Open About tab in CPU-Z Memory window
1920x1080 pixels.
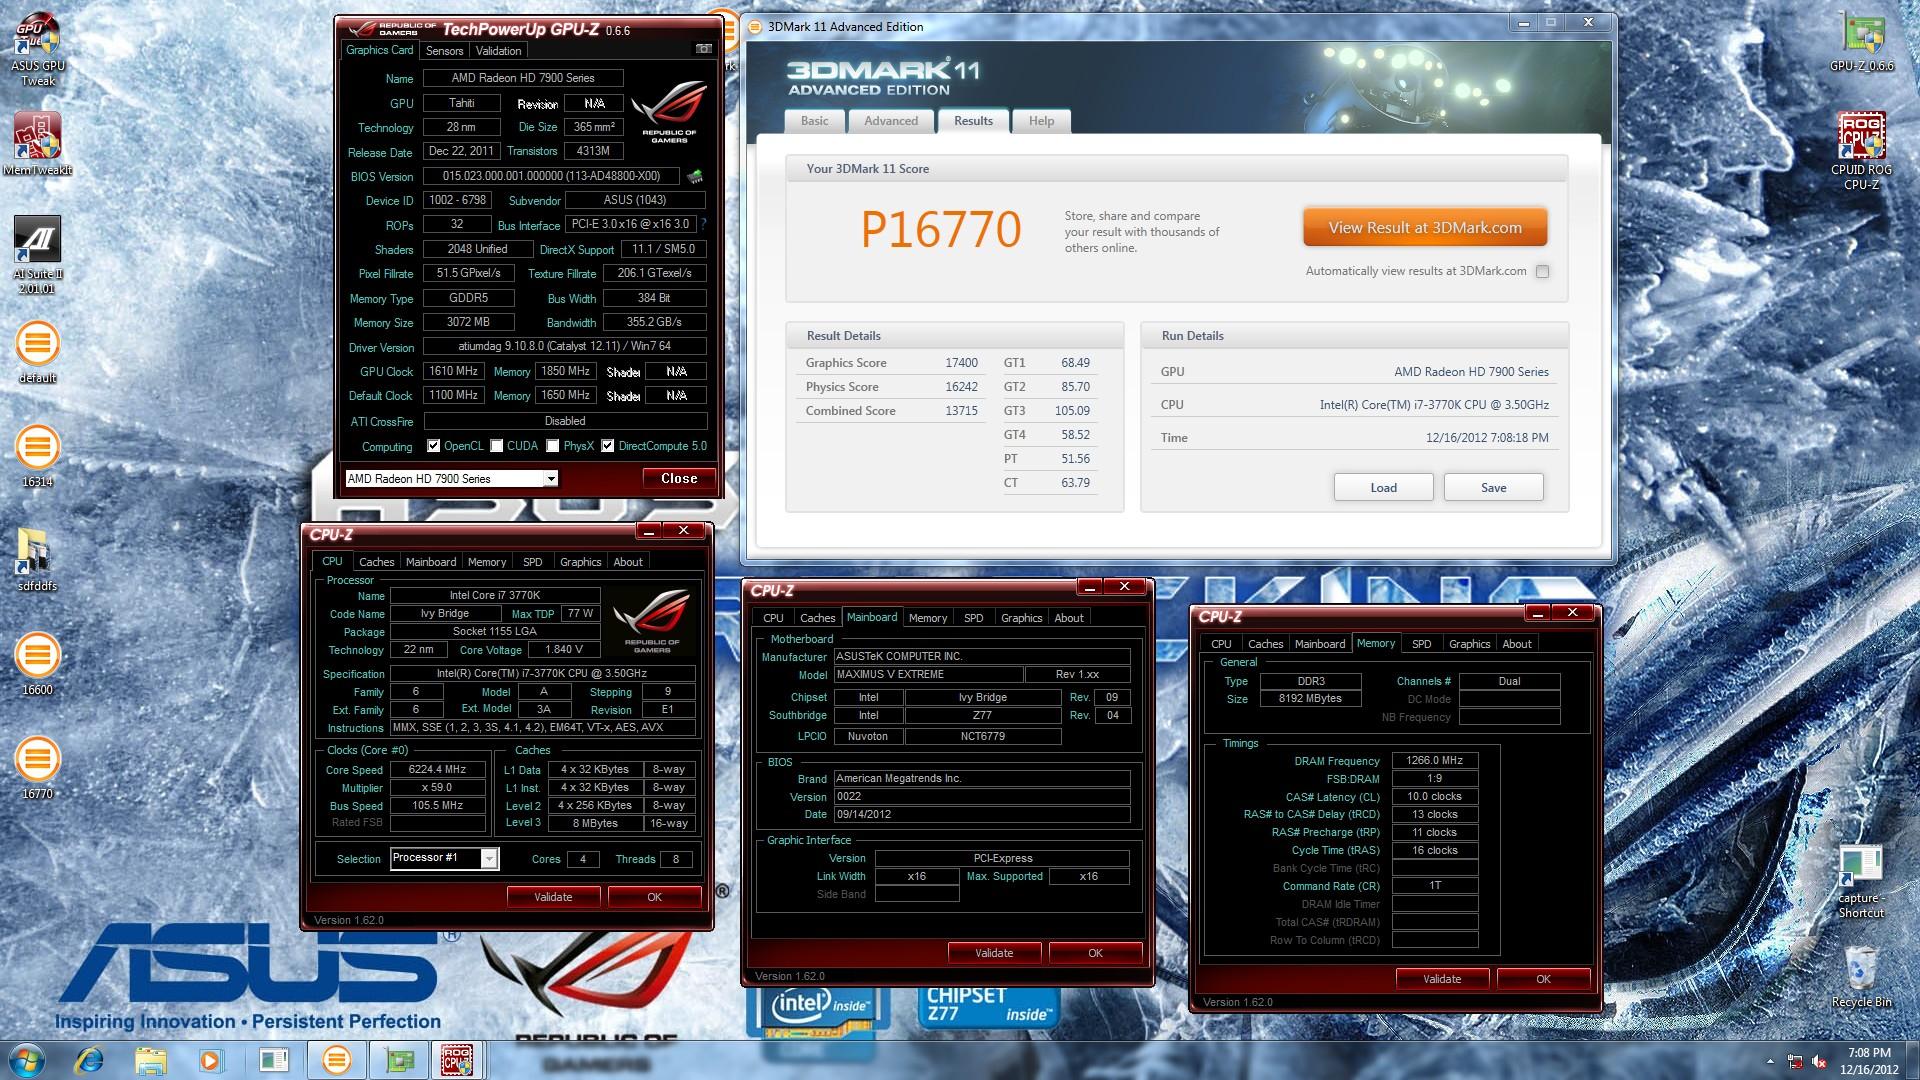pyautogui.click(x=1516, y=644)
